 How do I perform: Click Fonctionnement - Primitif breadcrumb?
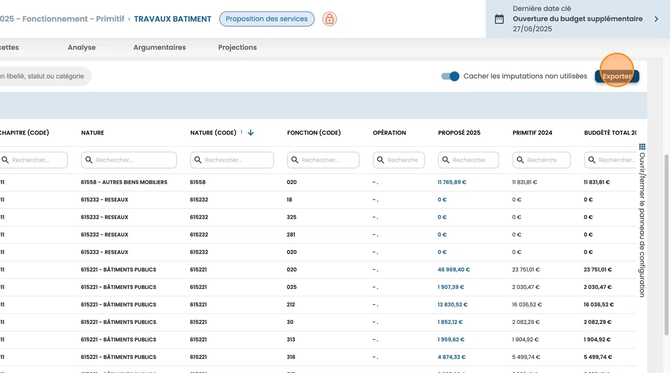[73, 19]
